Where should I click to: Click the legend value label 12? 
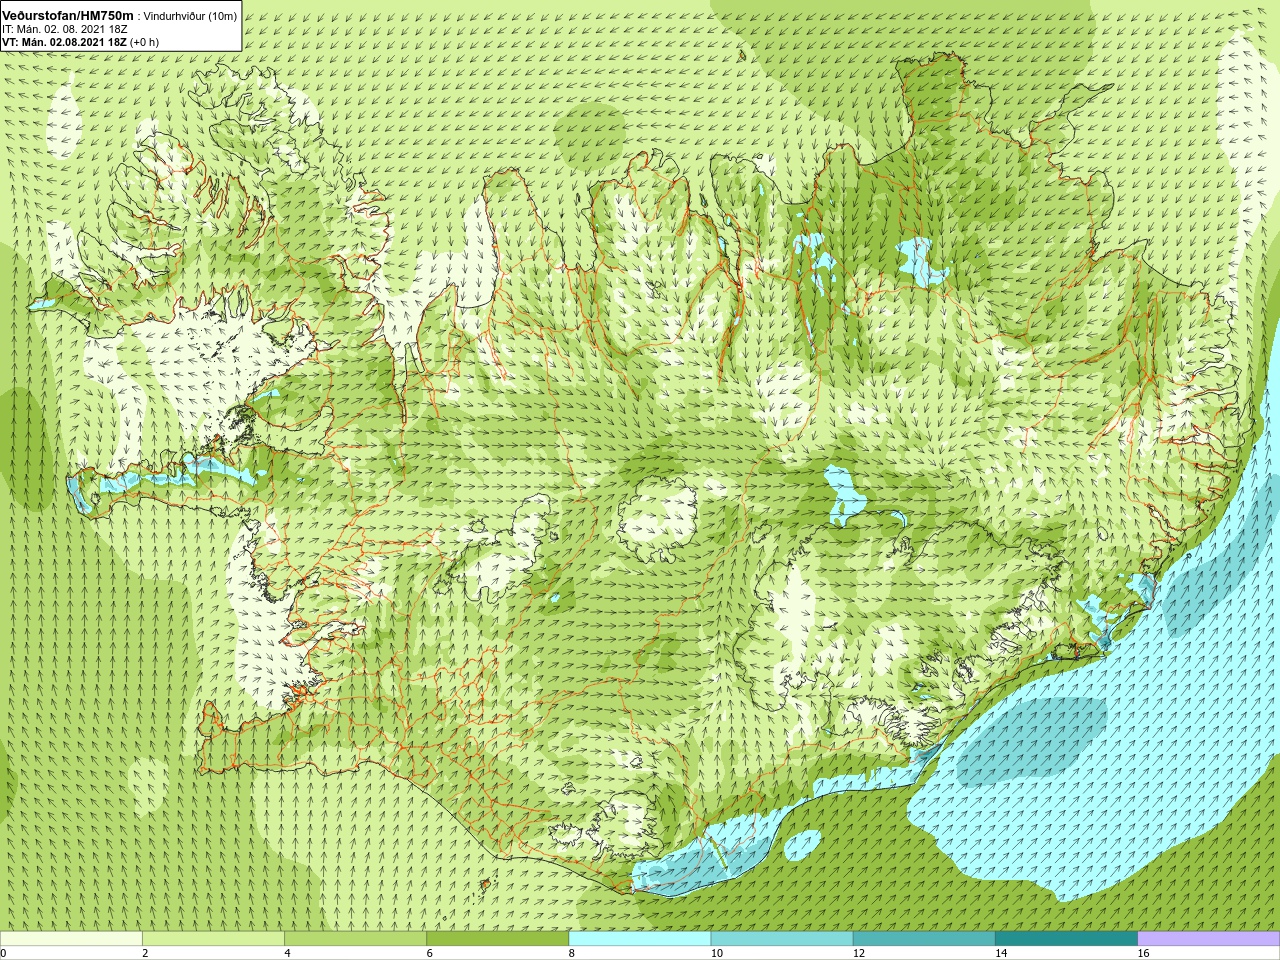(859, 953)
